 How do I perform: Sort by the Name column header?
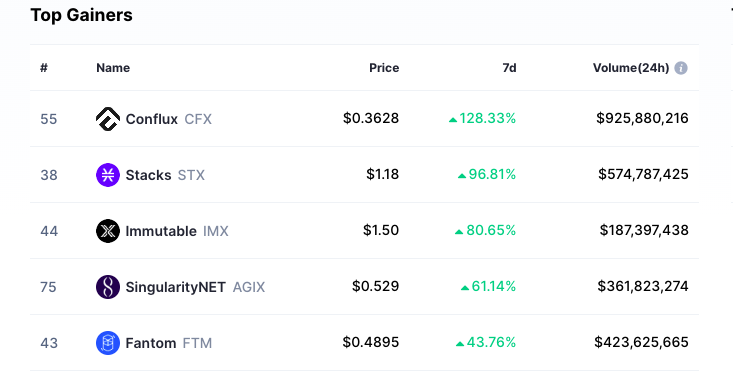point(113,68)
